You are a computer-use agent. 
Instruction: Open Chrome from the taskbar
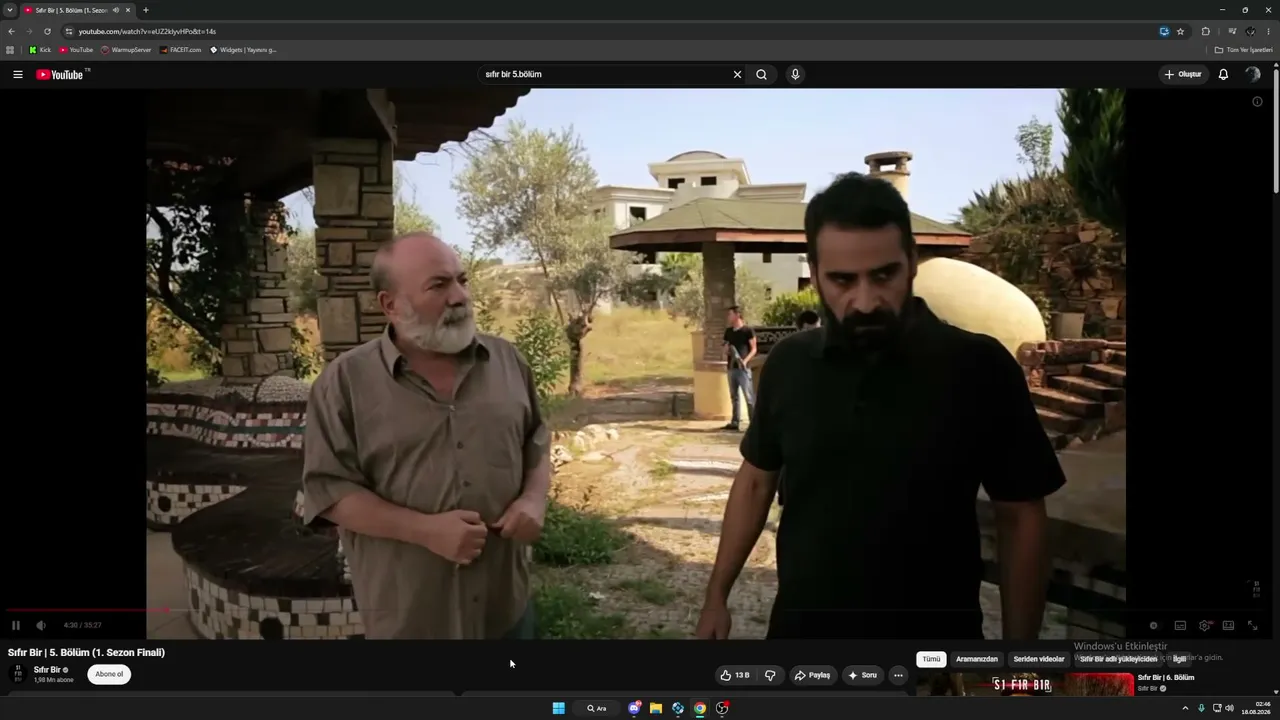point(700,708)
